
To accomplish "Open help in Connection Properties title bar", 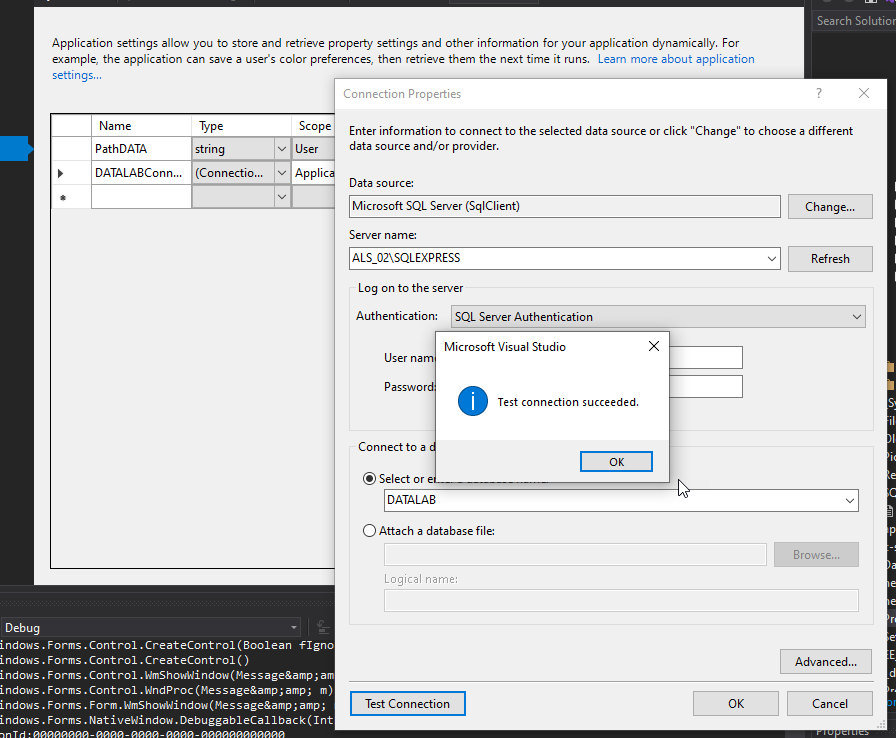I will 819,93.
